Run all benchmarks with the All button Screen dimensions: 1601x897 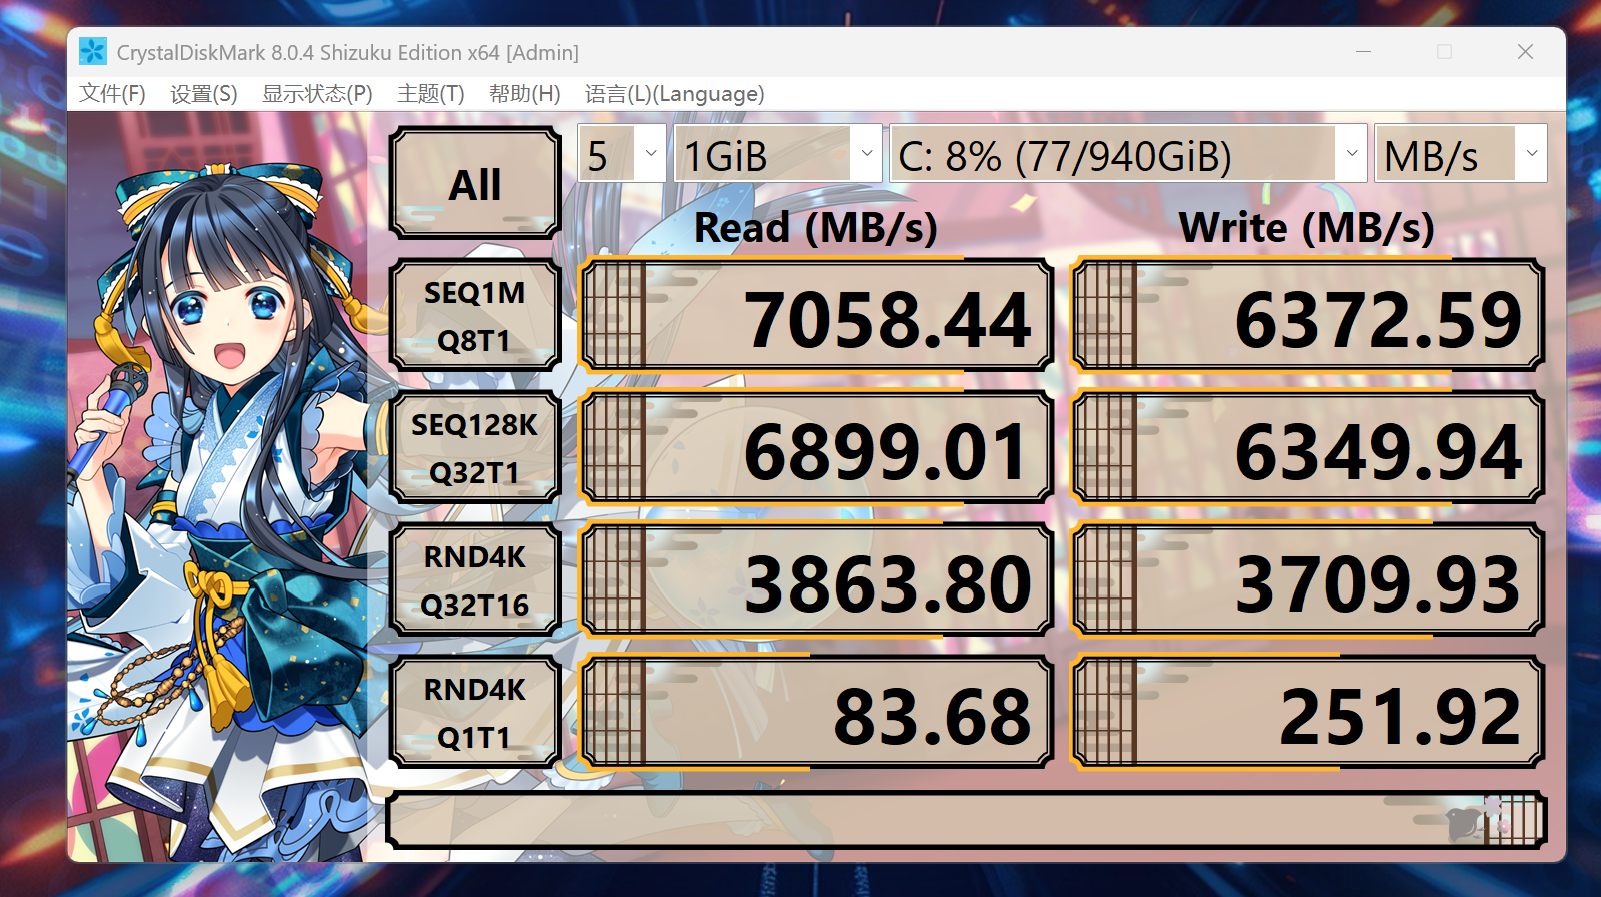tap(475, 183)
